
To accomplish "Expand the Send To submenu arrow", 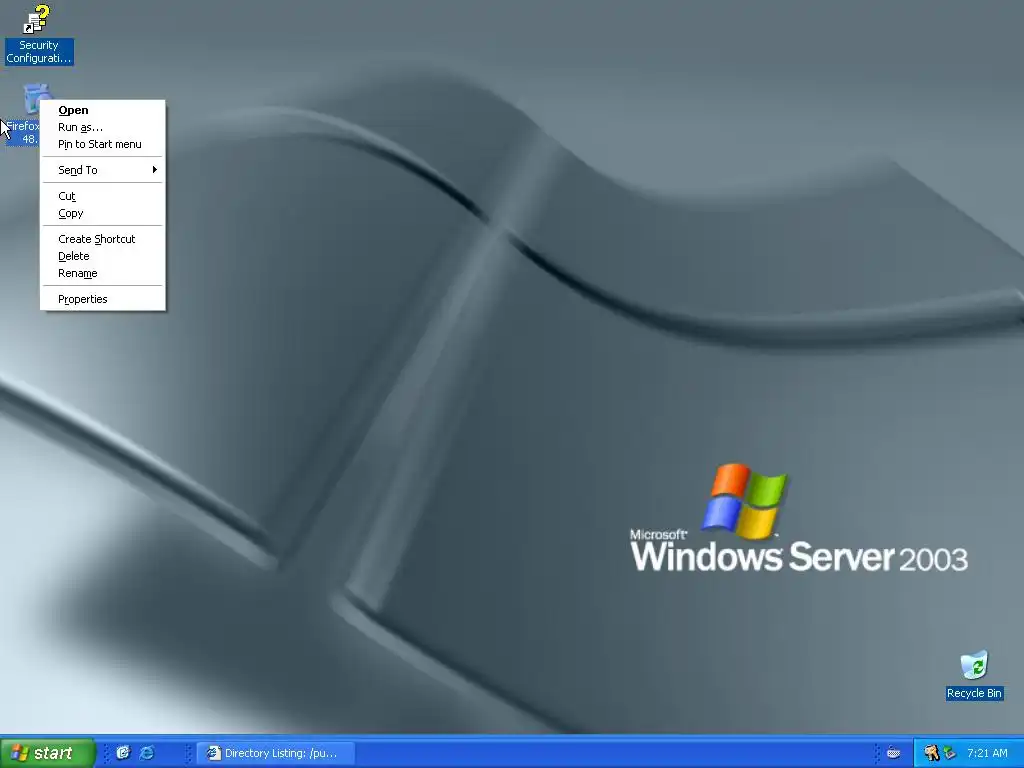I will pos(155,170).
